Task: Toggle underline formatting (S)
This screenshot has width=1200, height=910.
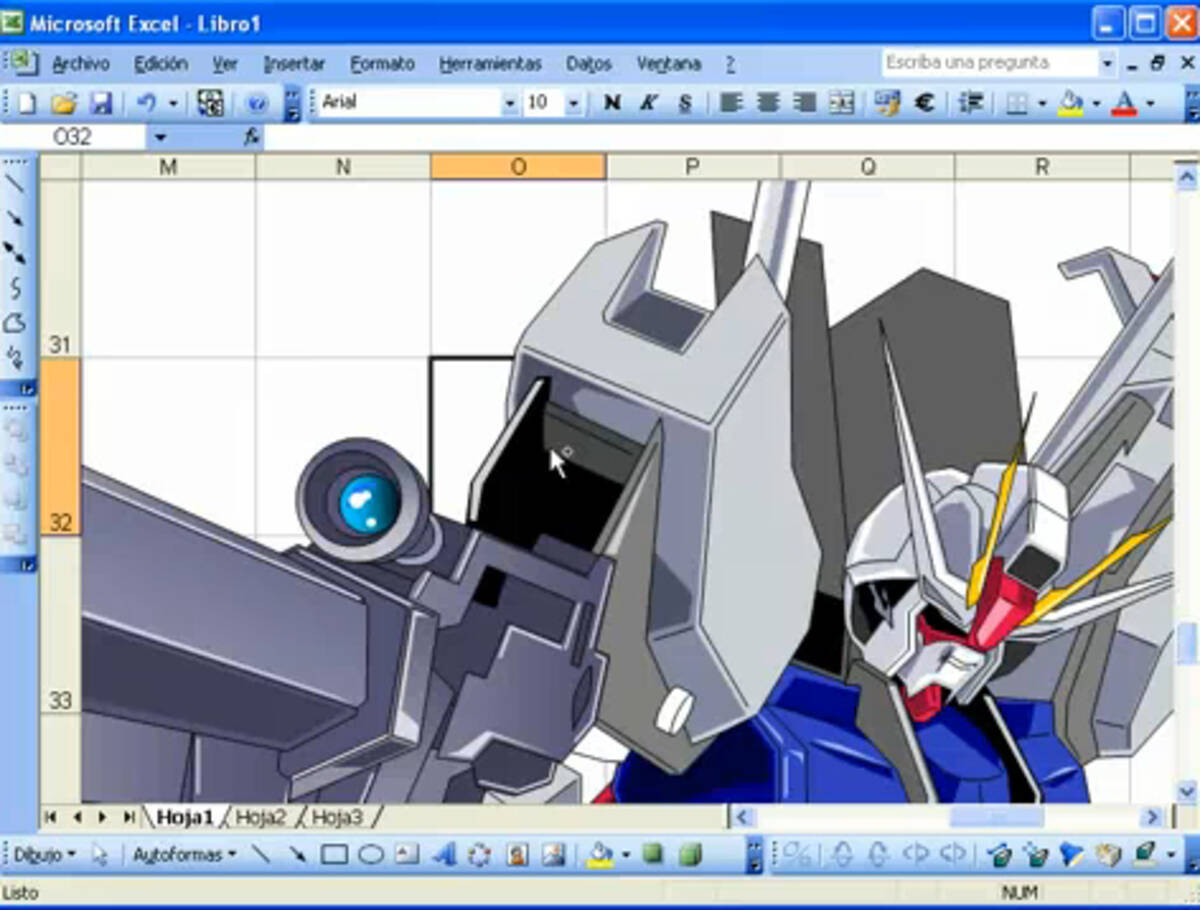Action: [685, 102]
